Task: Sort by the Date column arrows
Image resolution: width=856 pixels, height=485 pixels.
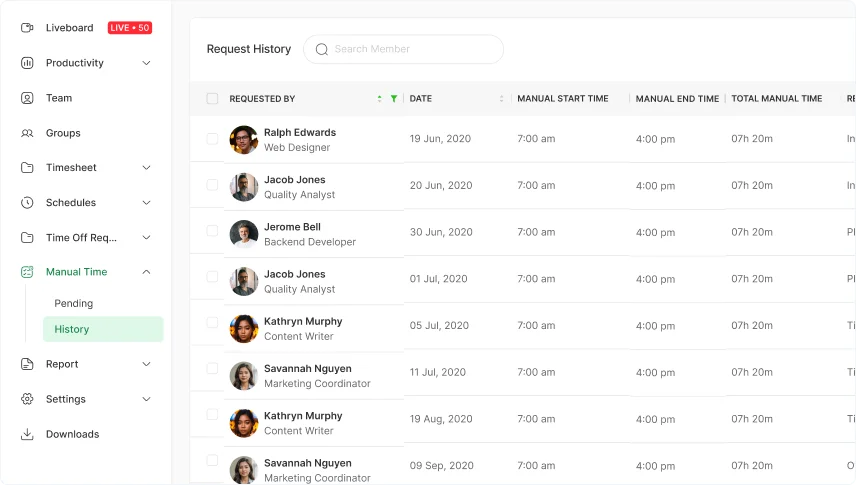Action: pyautogui.click(x=501, y=99)
